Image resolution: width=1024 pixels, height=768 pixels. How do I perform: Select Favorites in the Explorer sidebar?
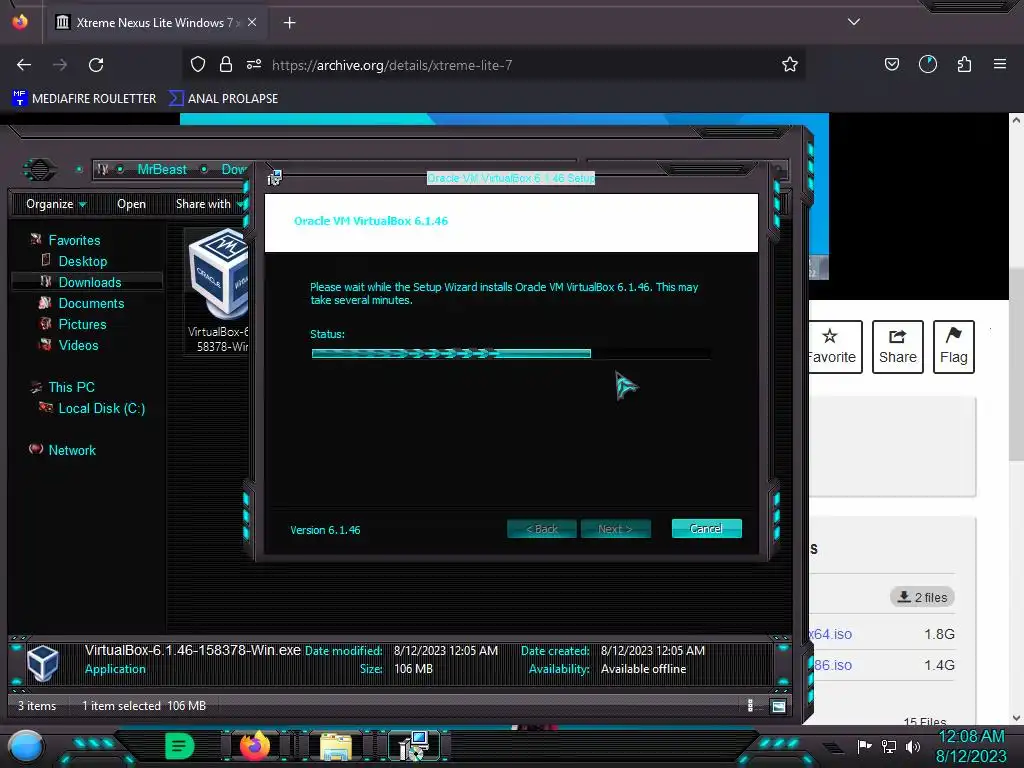tap(74, 240)
